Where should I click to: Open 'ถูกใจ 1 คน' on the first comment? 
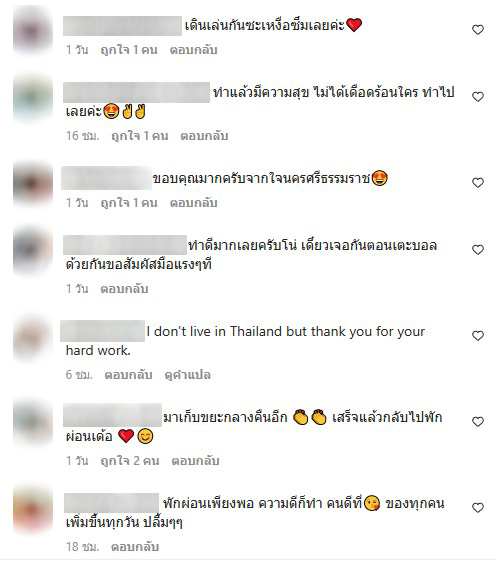[129, 50]
